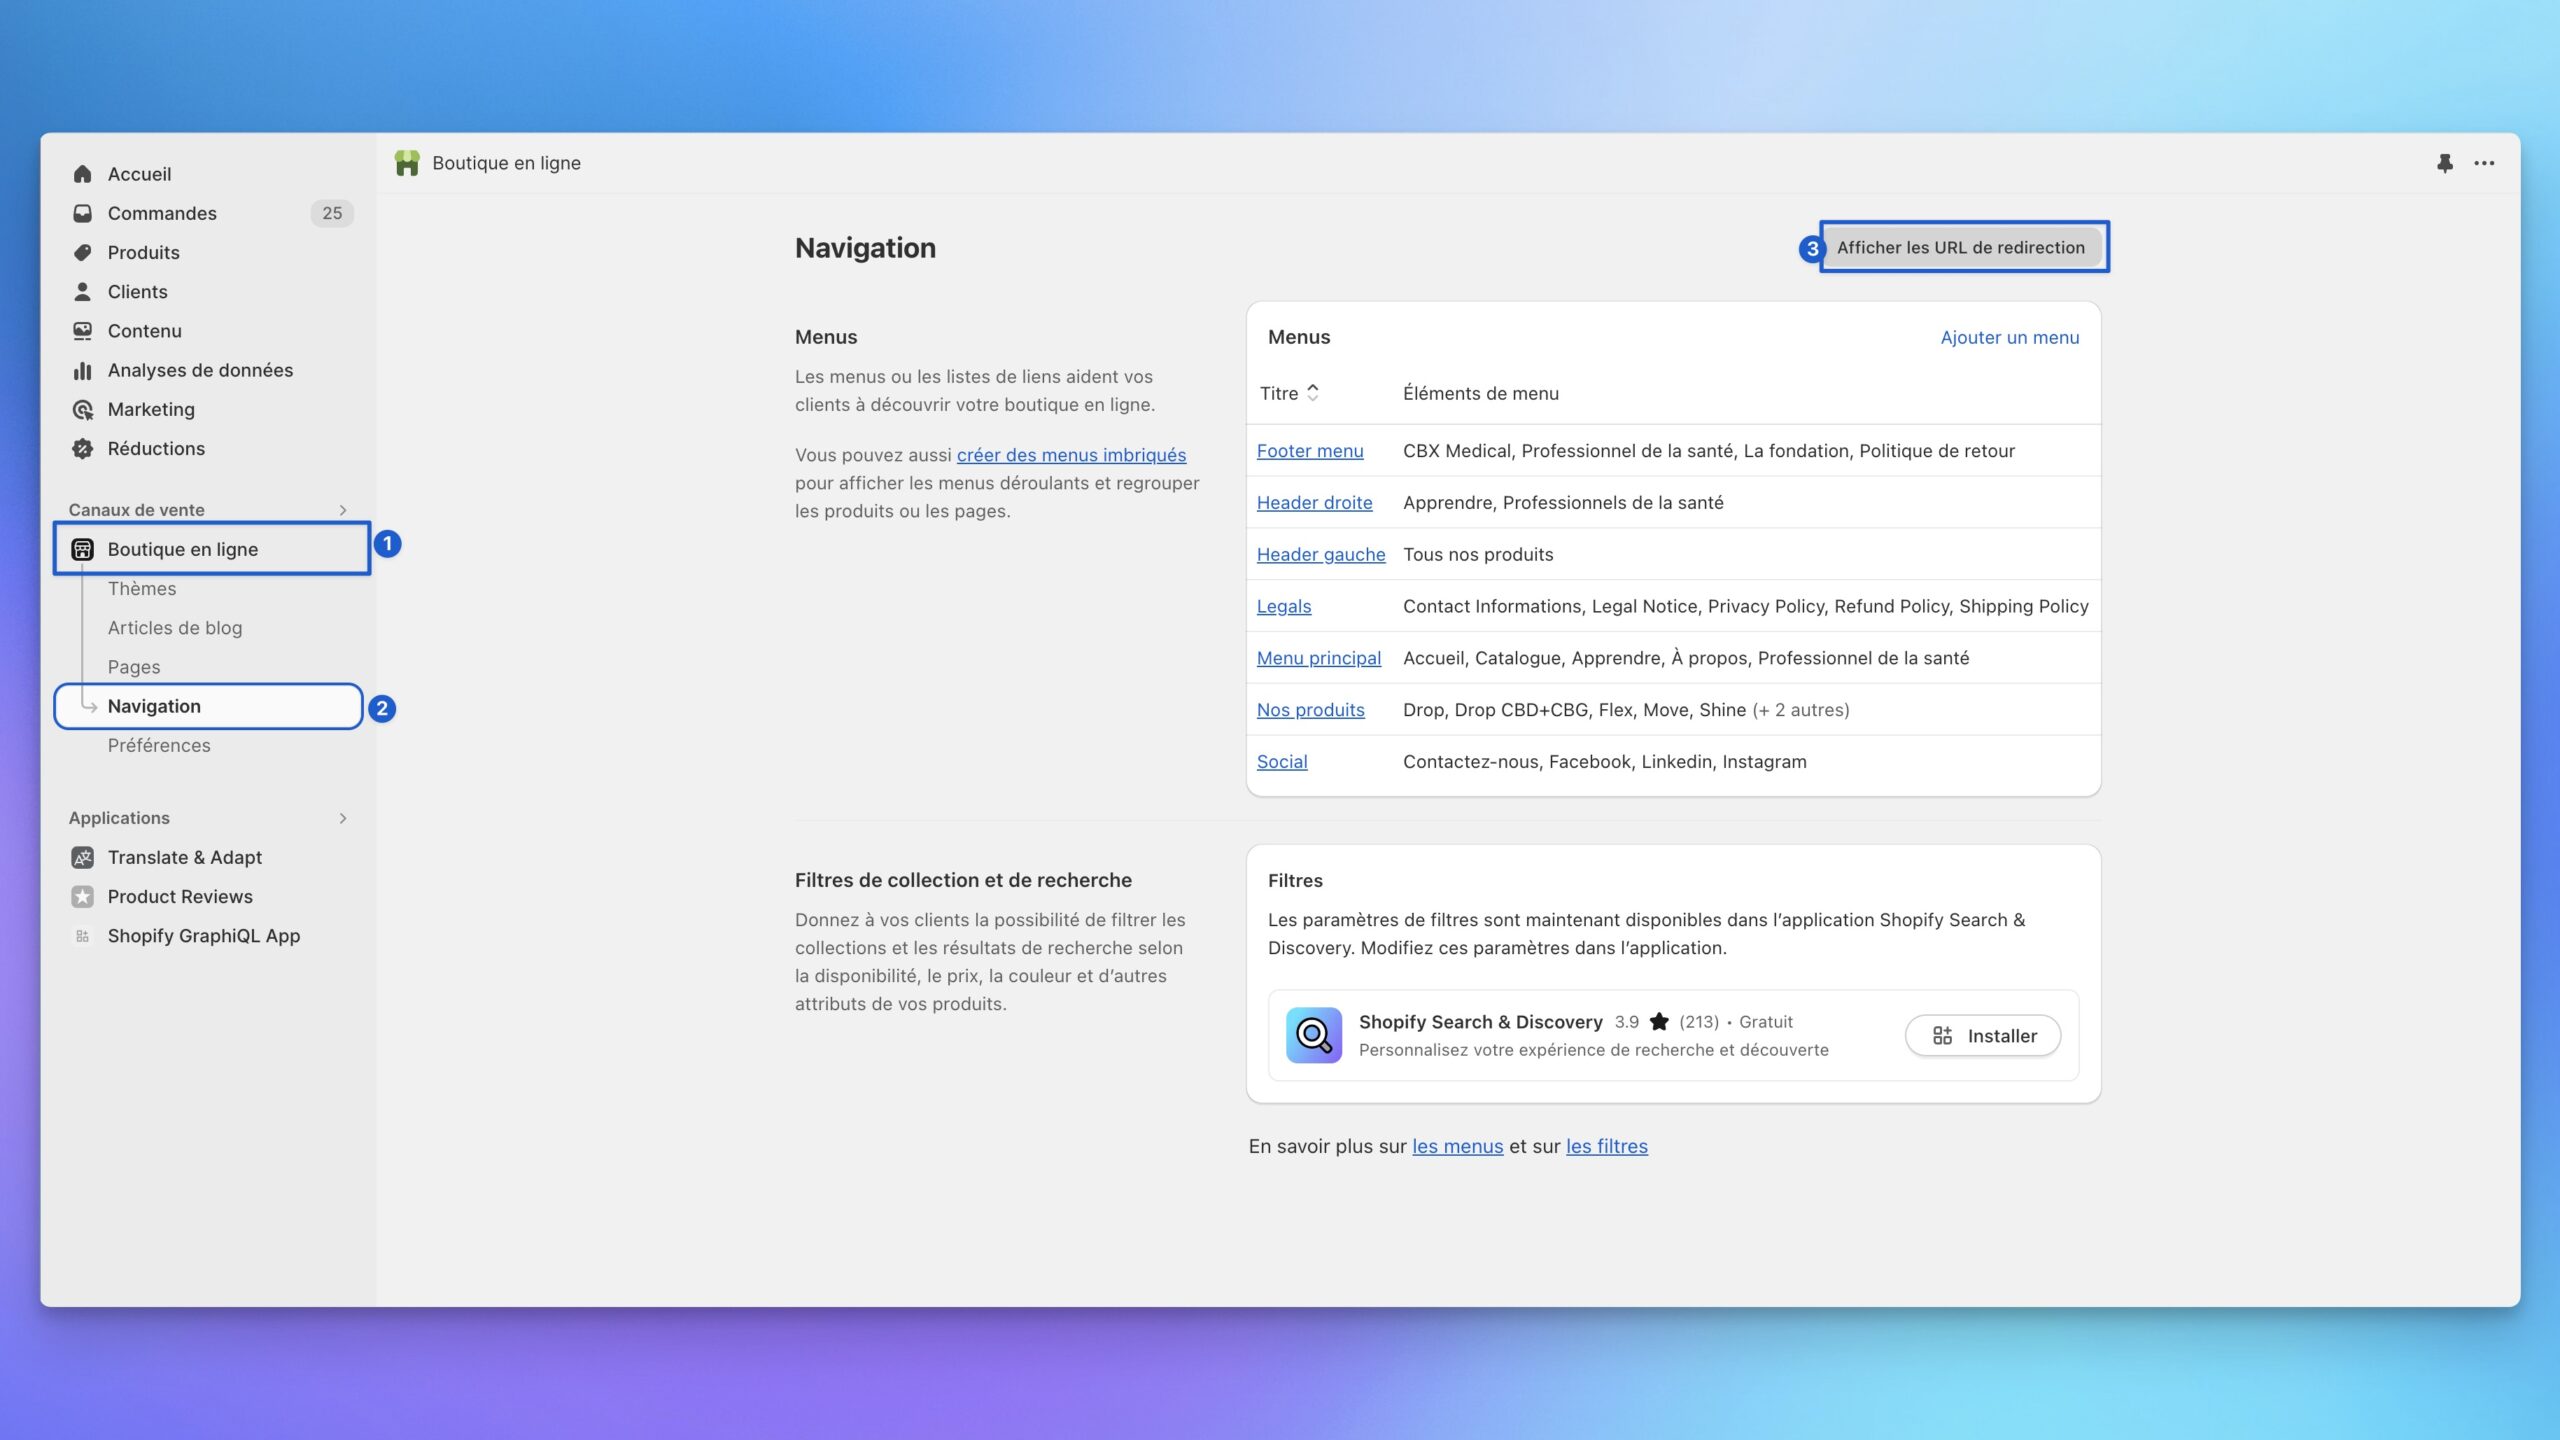2560x1440 pixels.
Task: Click the '(+ 2 autres)' text
Action: pyautogui.click(x=1801, y=710)
